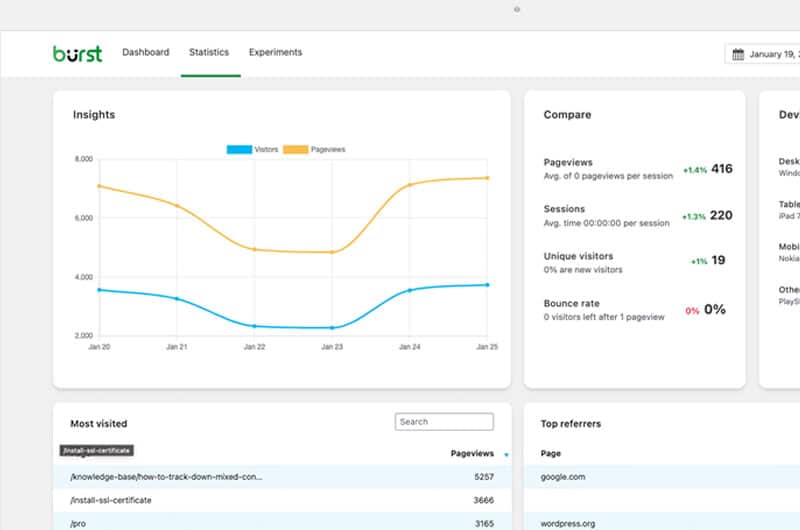Toggle the orange Pageviews legend swatch
Viewport: 800px width, 530px height.
pos(295,149)
